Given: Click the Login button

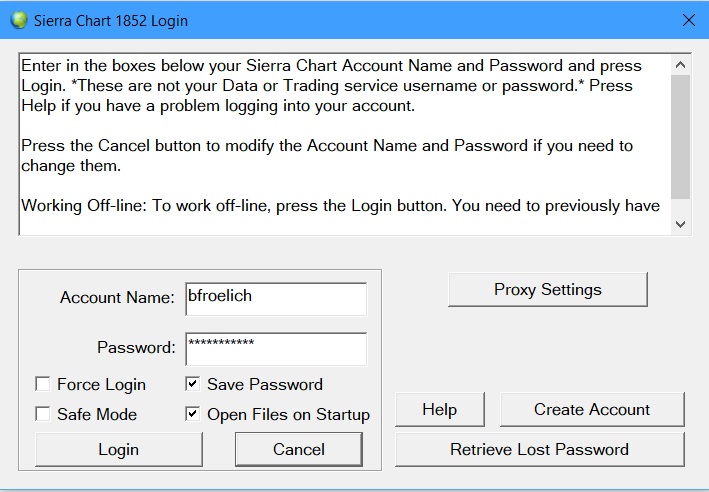Looking at the screenshot, I should pyautogui.click(x=118, y=449).
